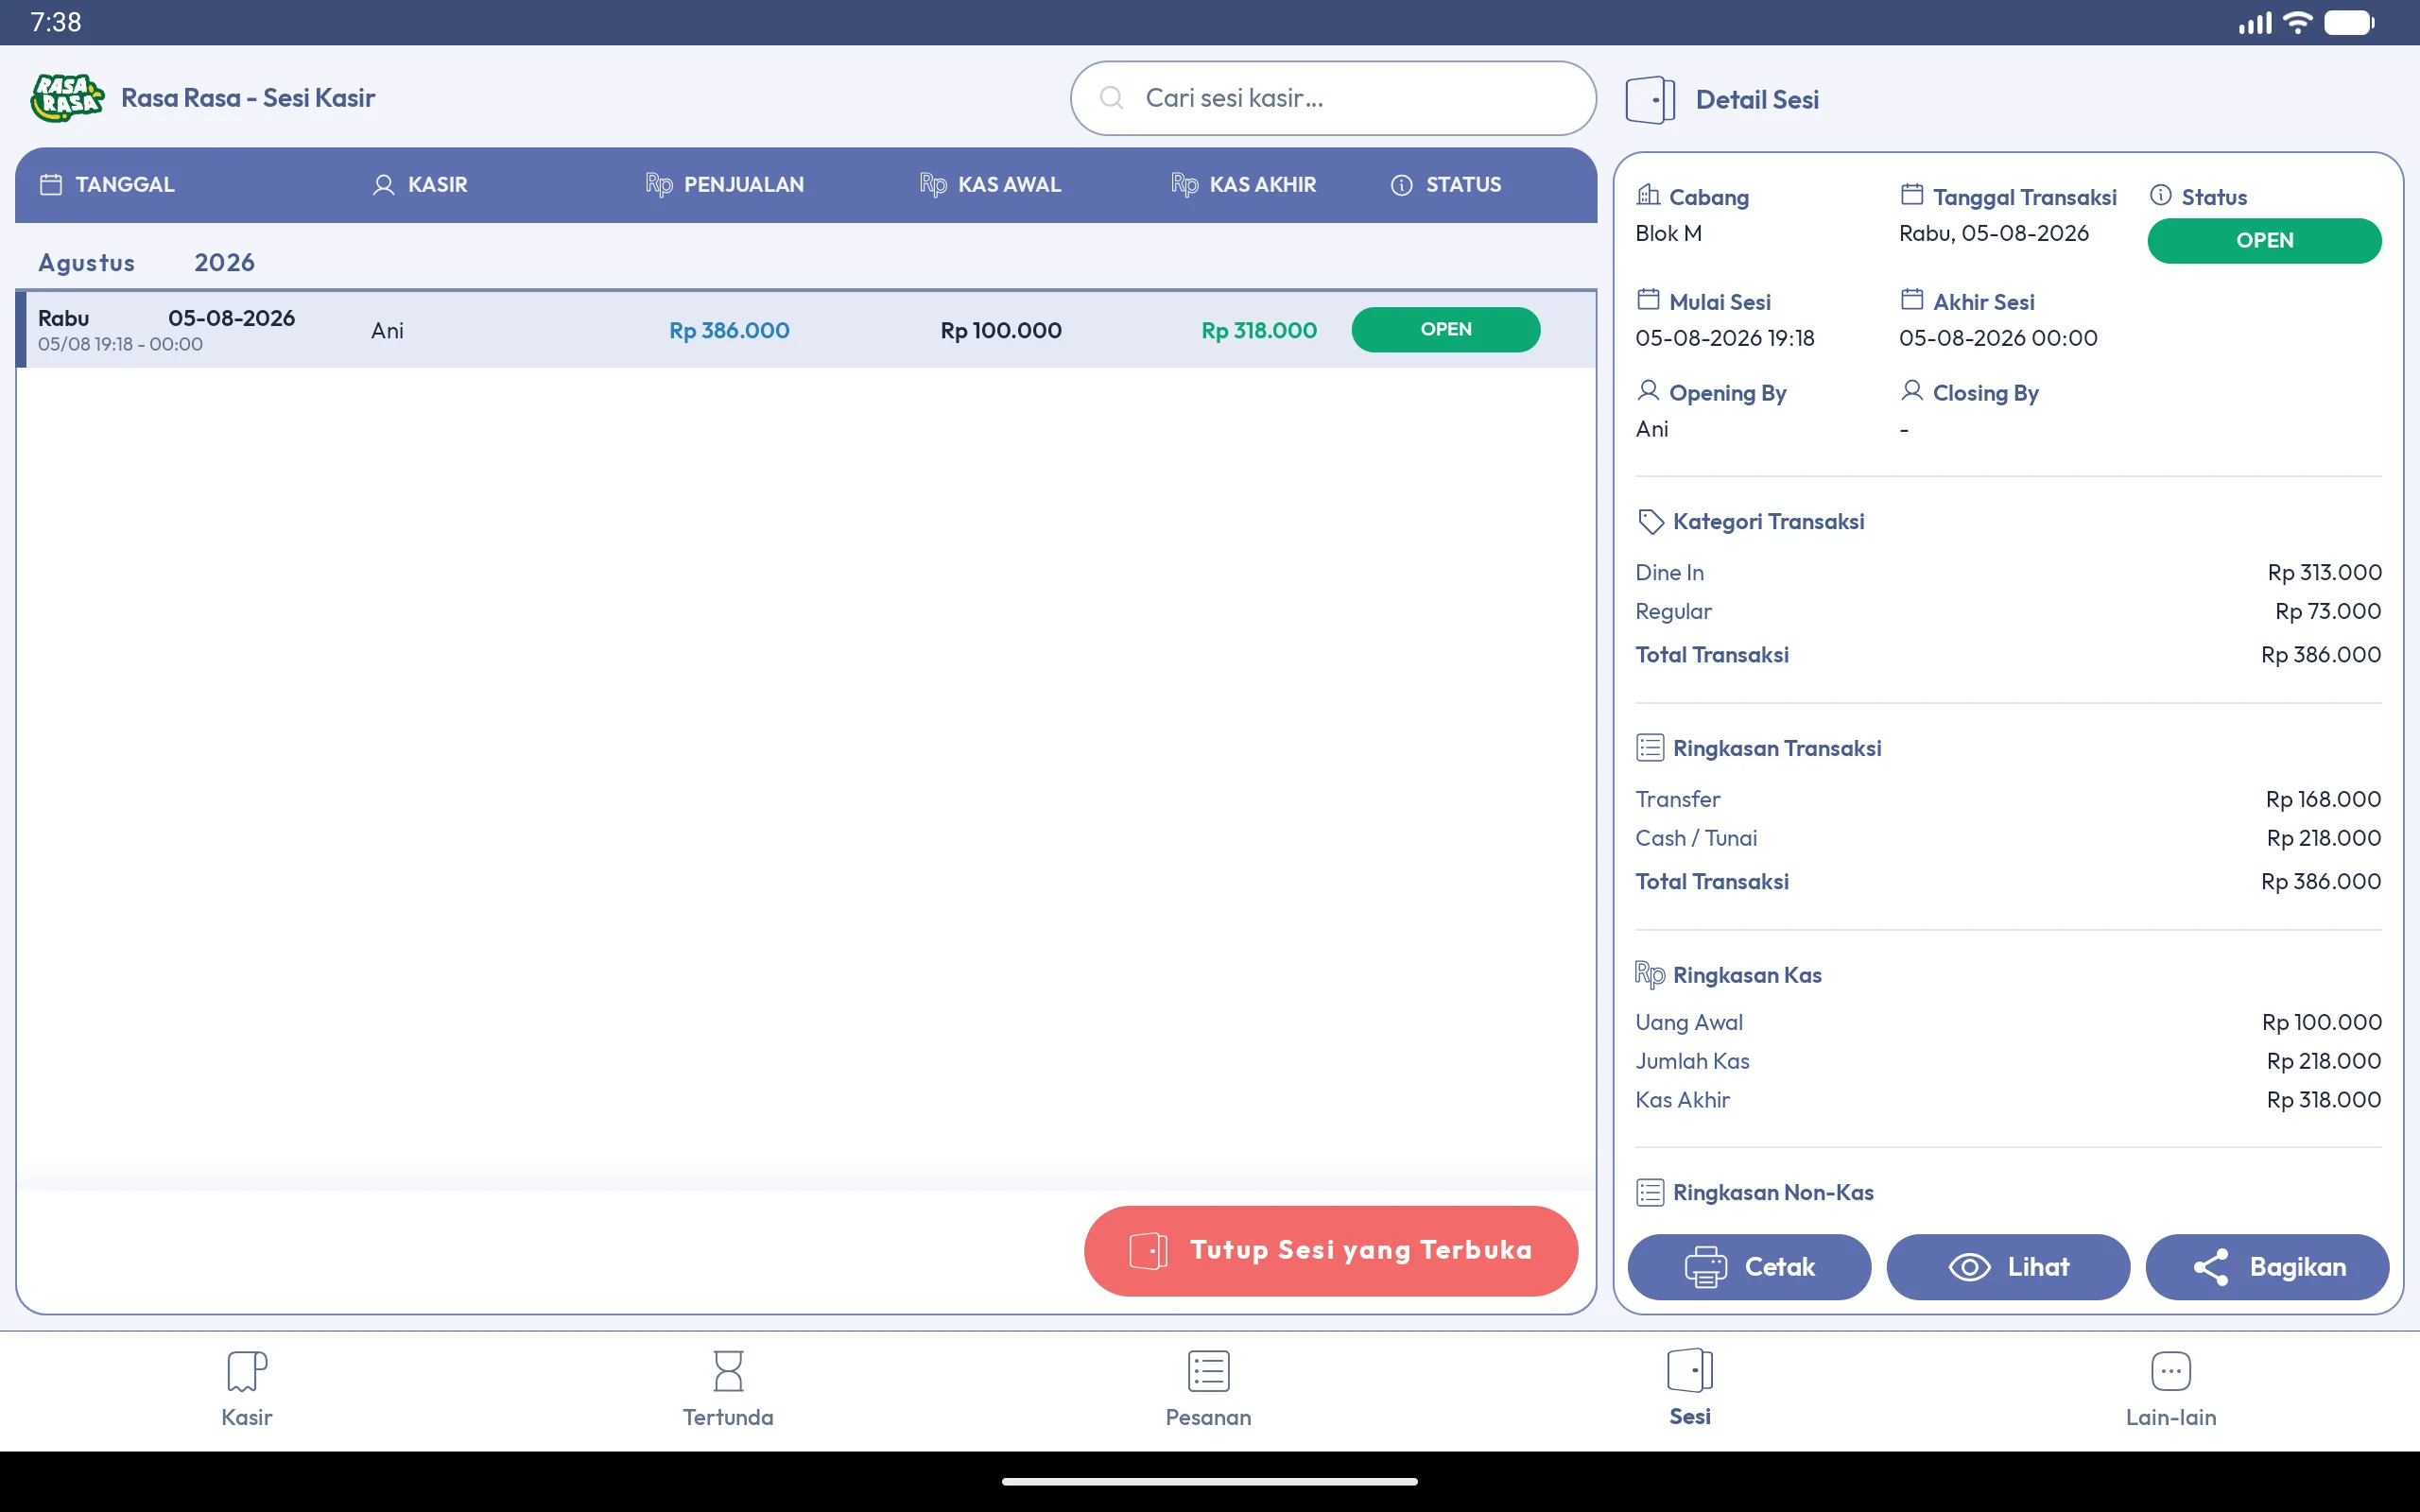Click the Rp icon beside Ringkasan Kas
2420x1512 pixels.
click(x=1650, y=974)
